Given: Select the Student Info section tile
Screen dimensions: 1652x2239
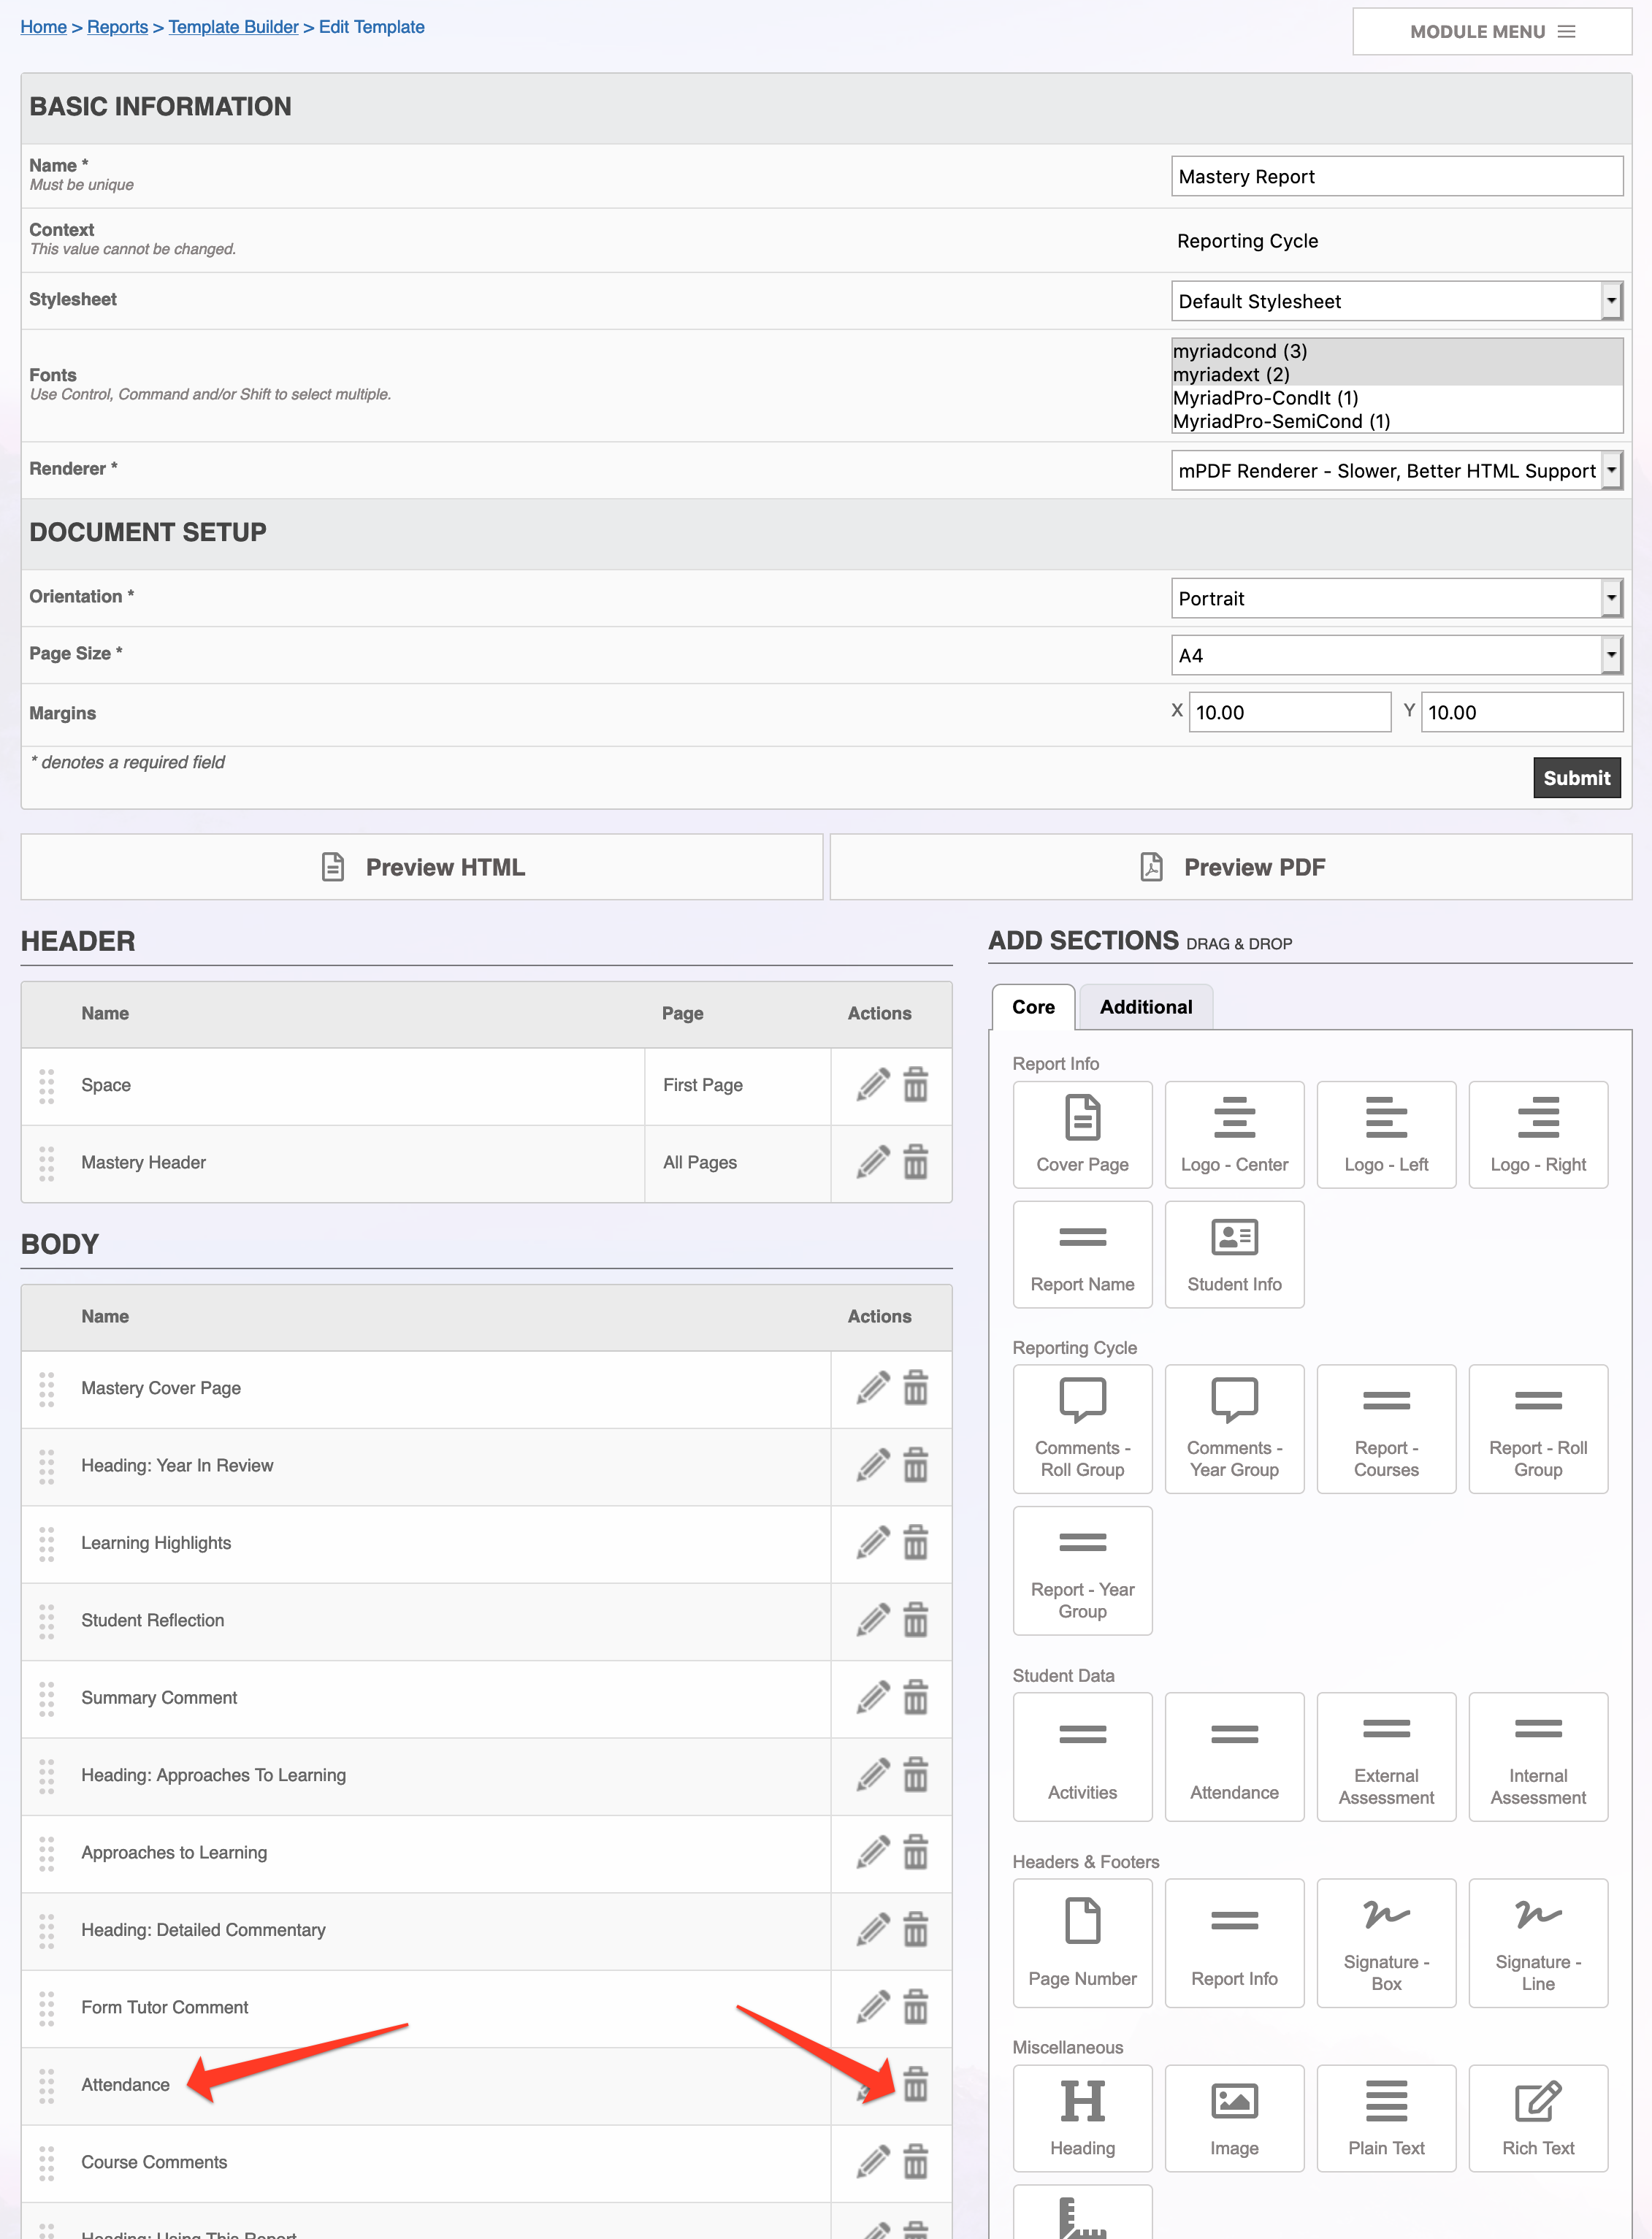Looking at the screenshot, I should tap(1234, 1254).
